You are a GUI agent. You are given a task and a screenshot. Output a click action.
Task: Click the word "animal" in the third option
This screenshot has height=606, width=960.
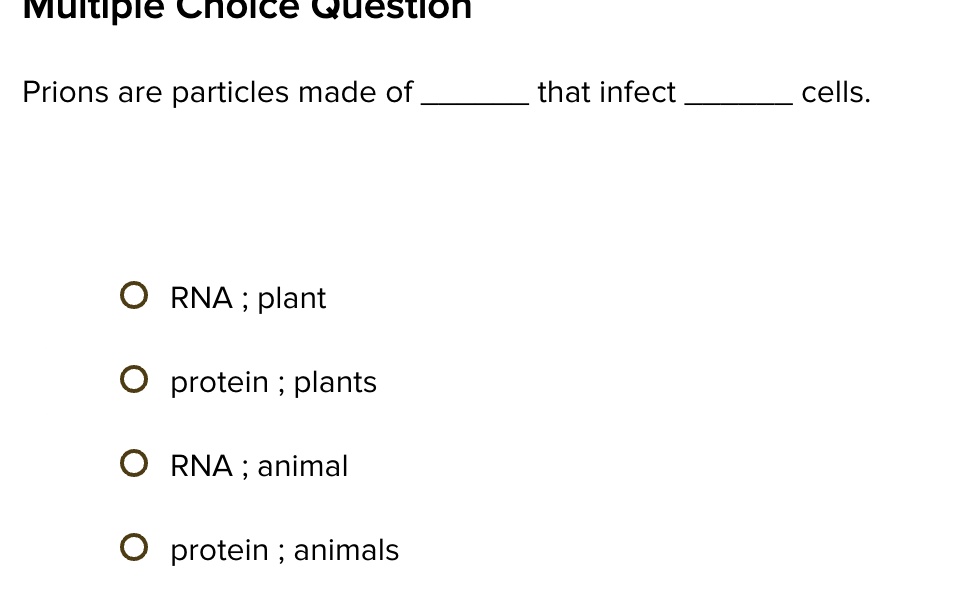[302, 466]
